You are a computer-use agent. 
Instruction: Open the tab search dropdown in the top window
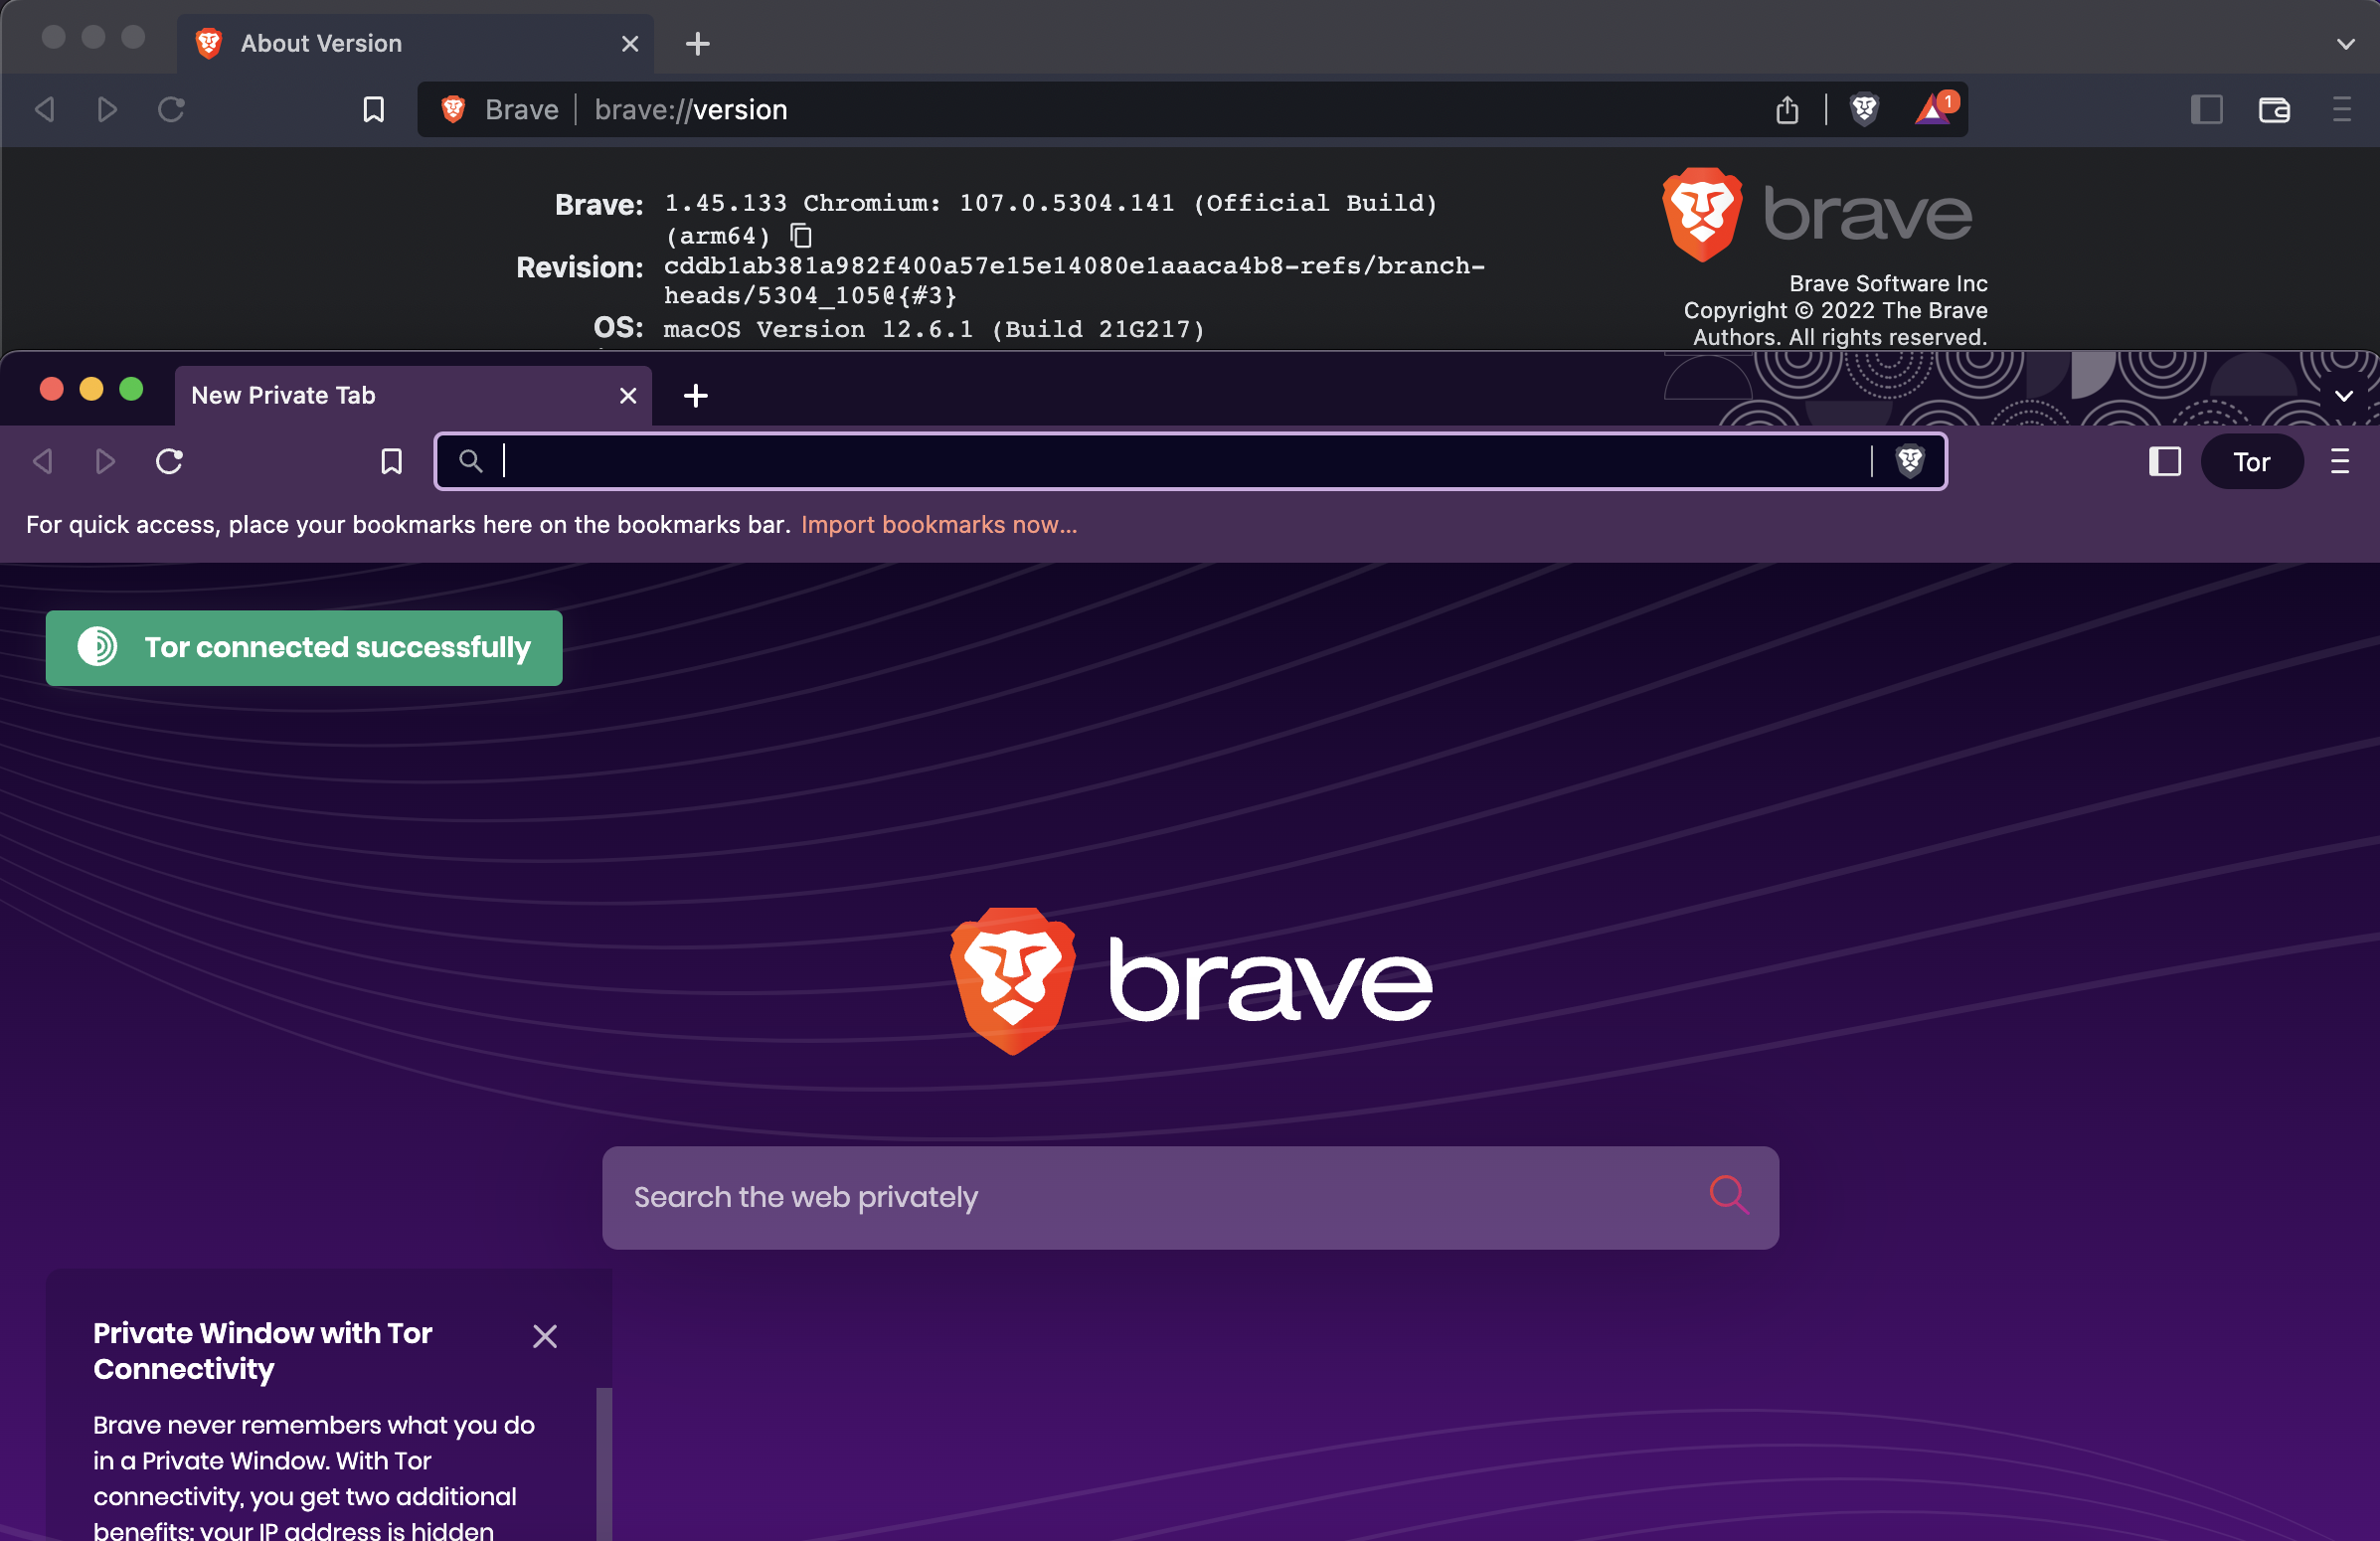click(2345, 44)
